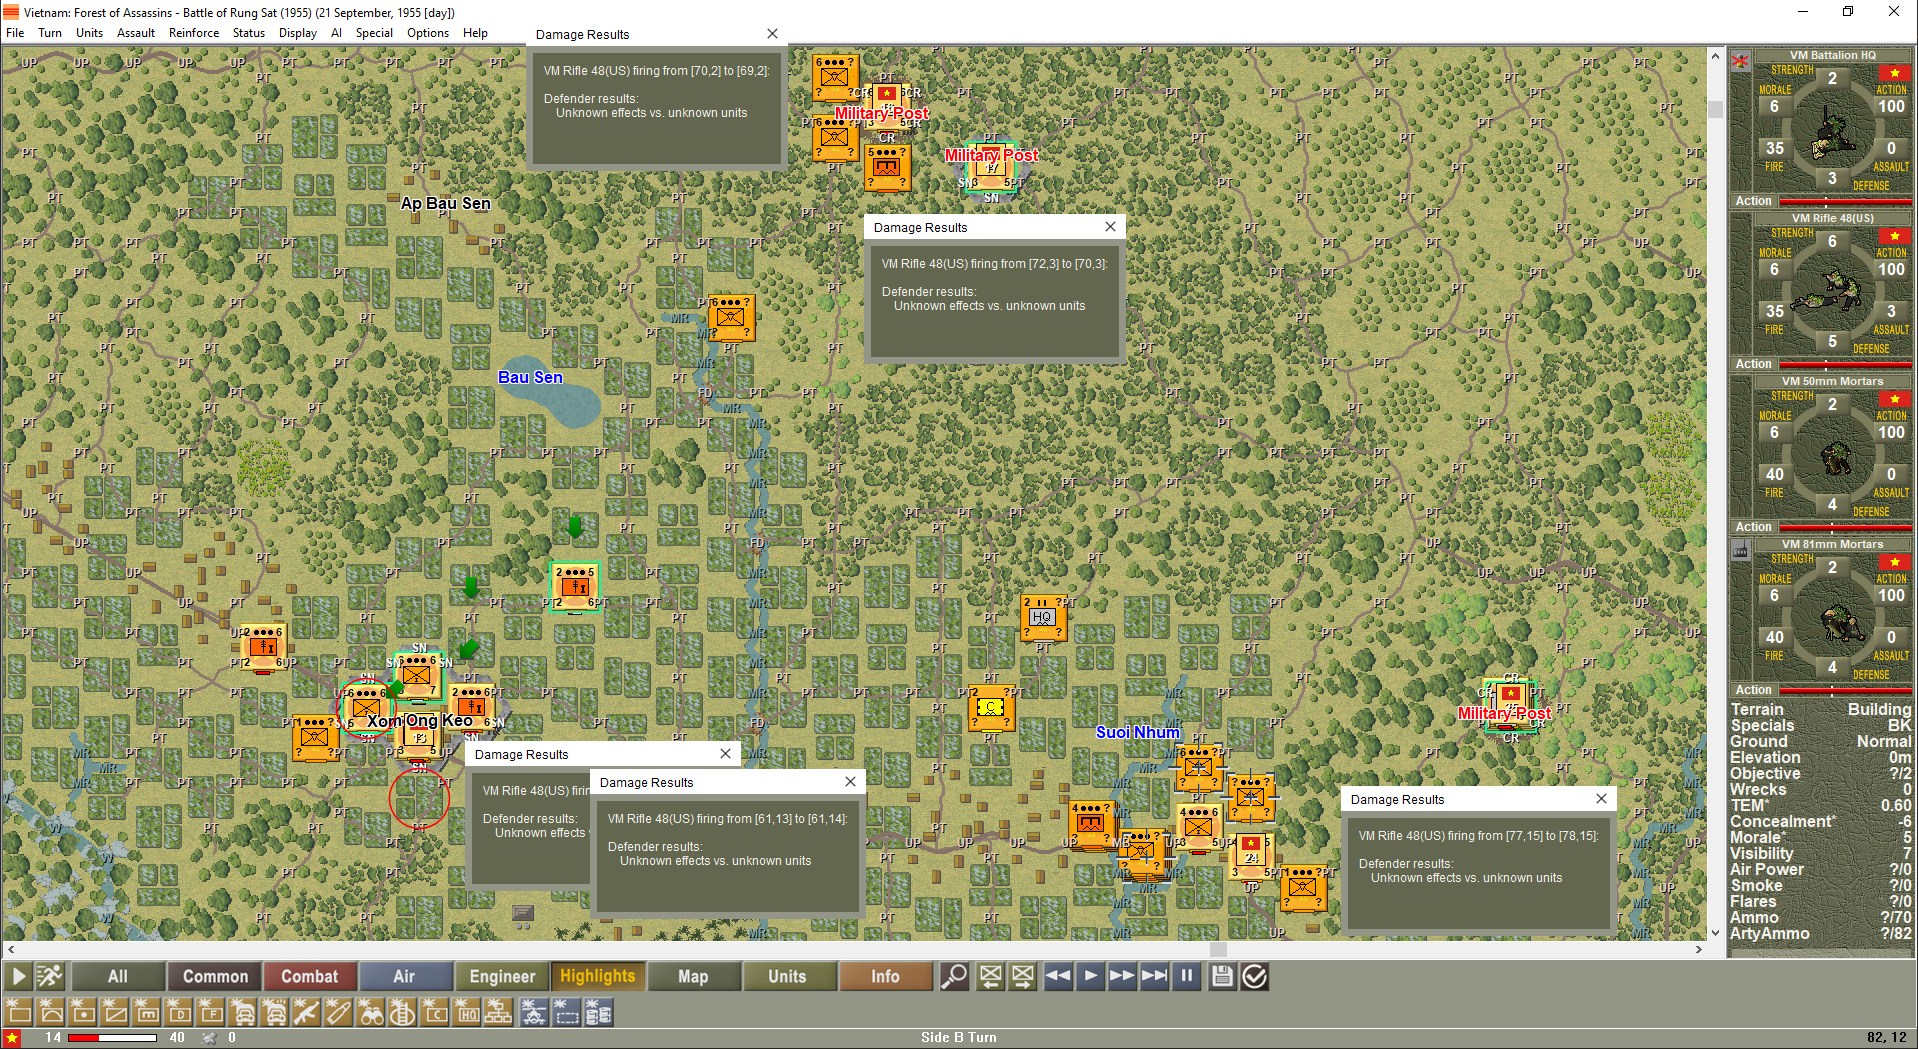Click the start play button left of All
1918x1049 pixels.
(17, 976)
